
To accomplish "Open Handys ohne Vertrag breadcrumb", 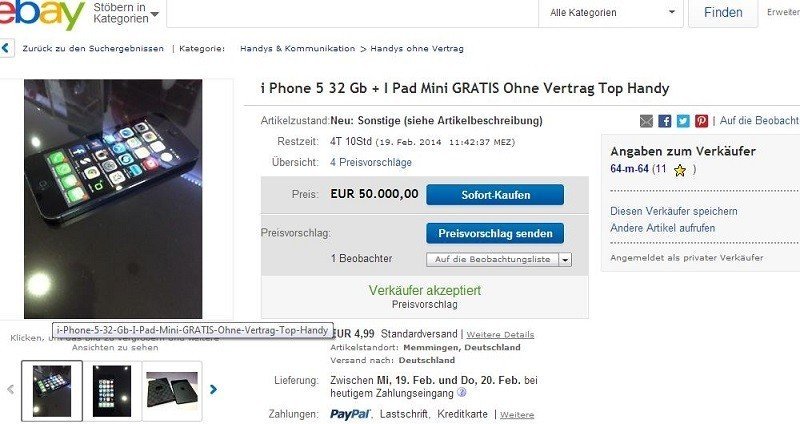I will tap(417, 48).
